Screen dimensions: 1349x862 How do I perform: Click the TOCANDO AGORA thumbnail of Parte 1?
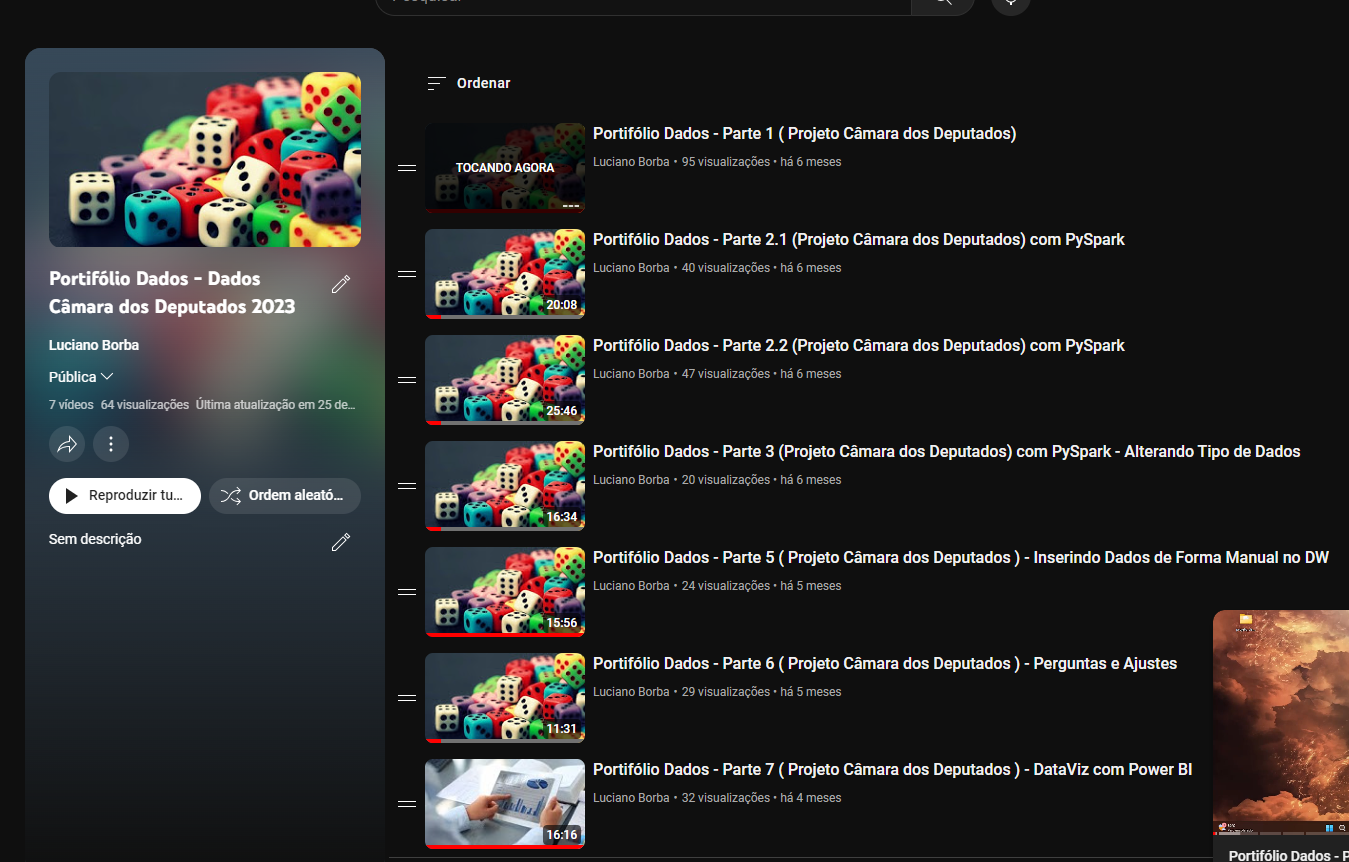[505, 168]
